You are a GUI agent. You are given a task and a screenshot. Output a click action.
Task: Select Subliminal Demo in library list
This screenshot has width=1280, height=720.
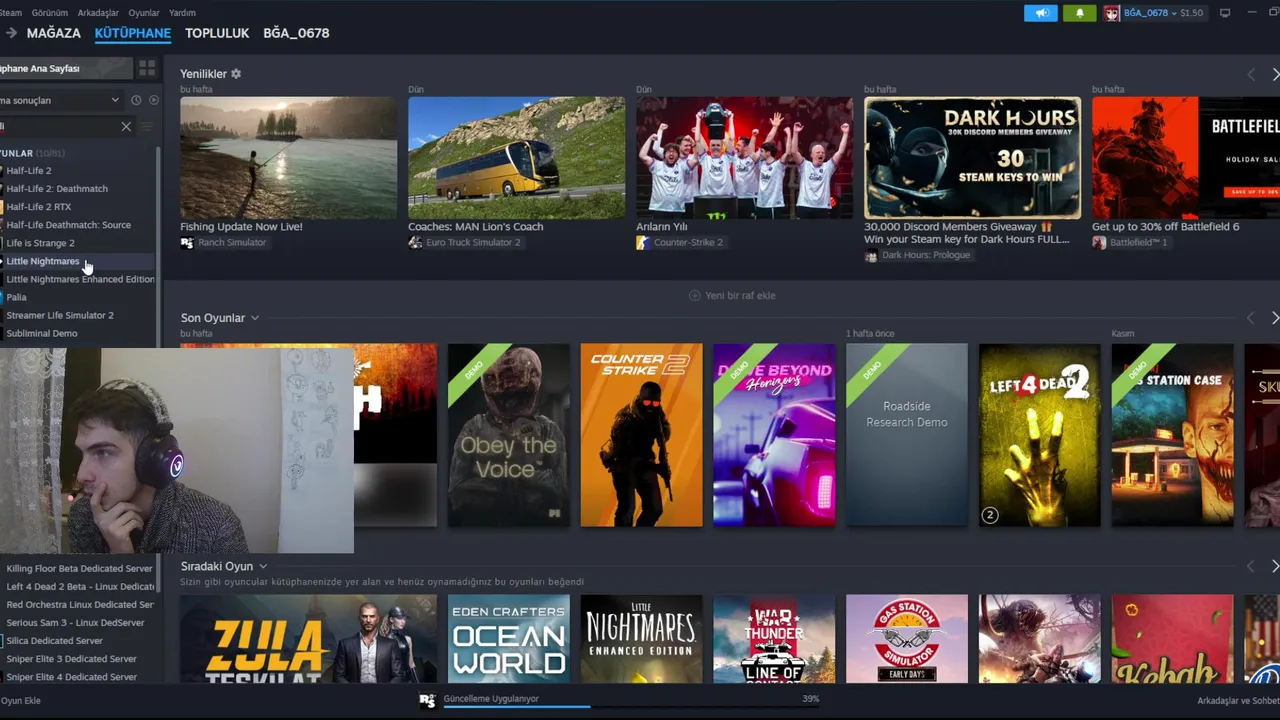point(41,333)
